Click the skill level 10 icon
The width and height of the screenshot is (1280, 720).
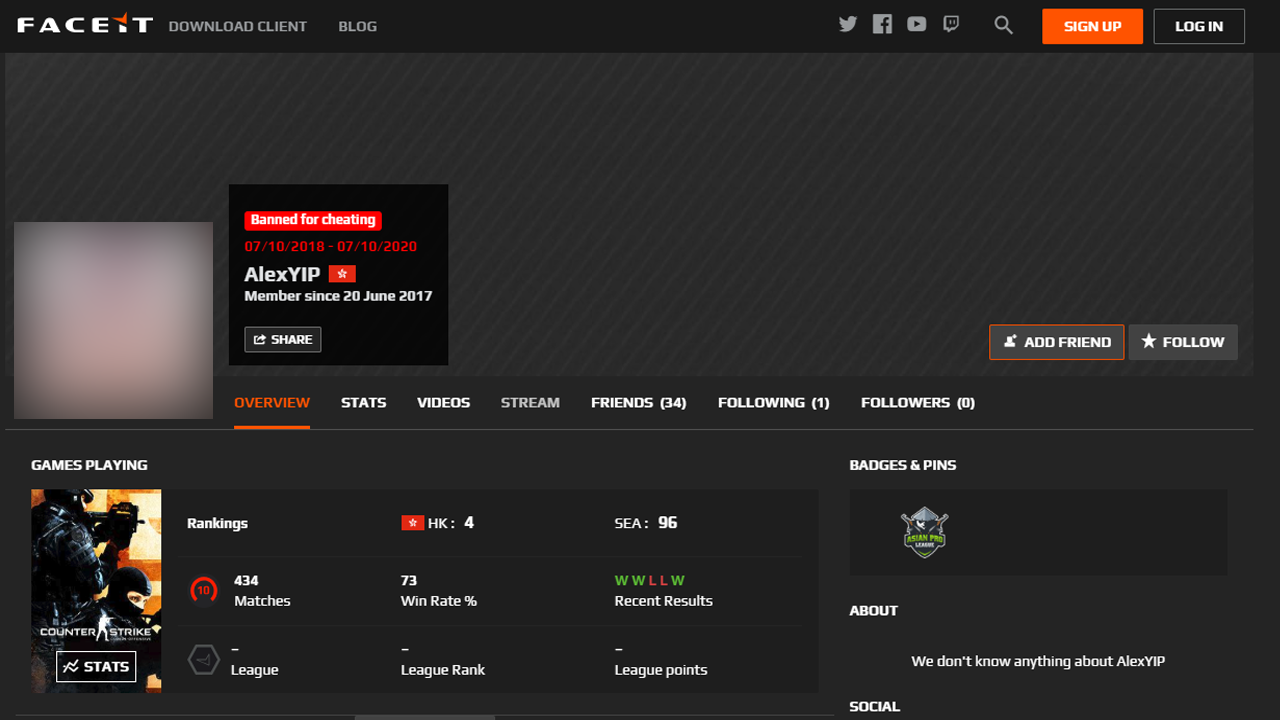click(x=204, y=591)
